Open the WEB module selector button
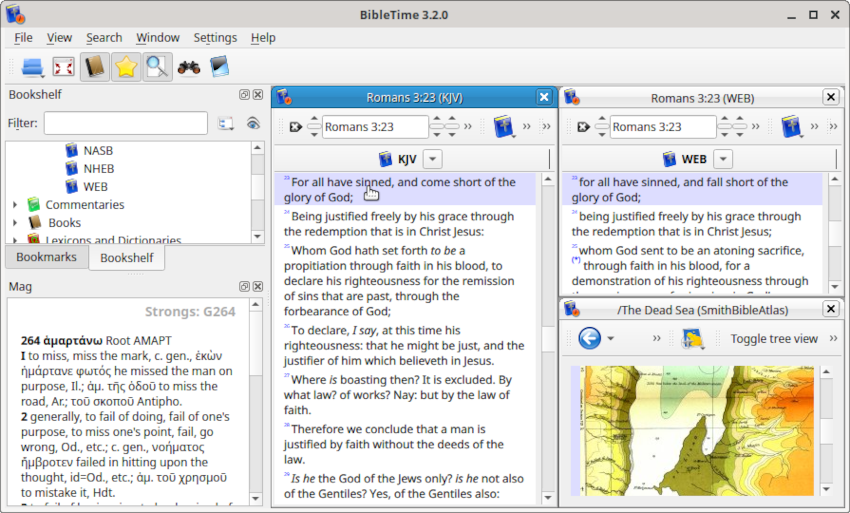 (x=685, y=159)
